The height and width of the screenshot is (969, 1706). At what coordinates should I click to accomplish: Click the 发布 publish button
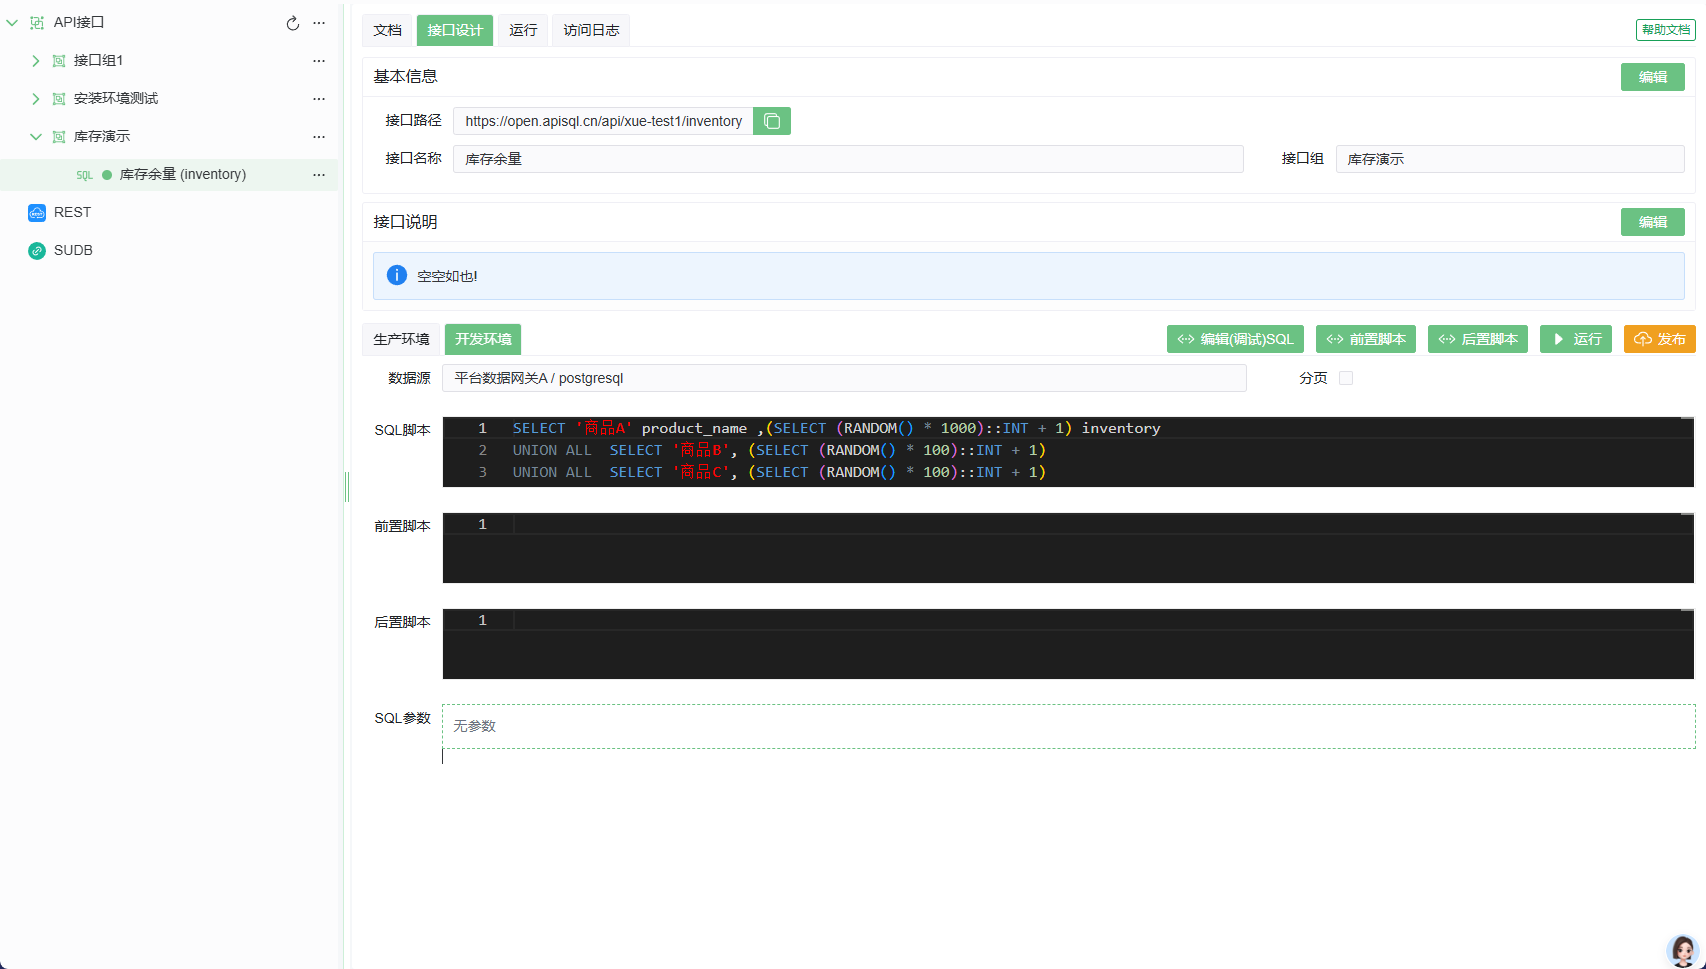[x=1659, y=339]
